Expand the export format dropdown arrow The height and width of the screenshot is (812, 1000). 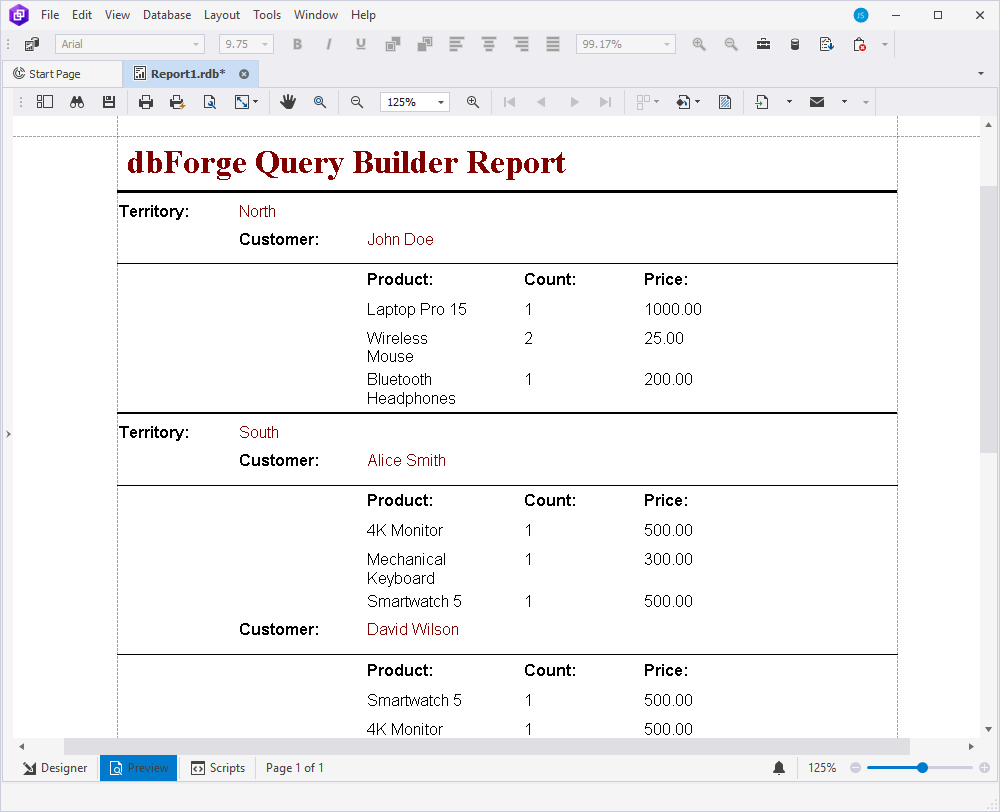[789, 102]
